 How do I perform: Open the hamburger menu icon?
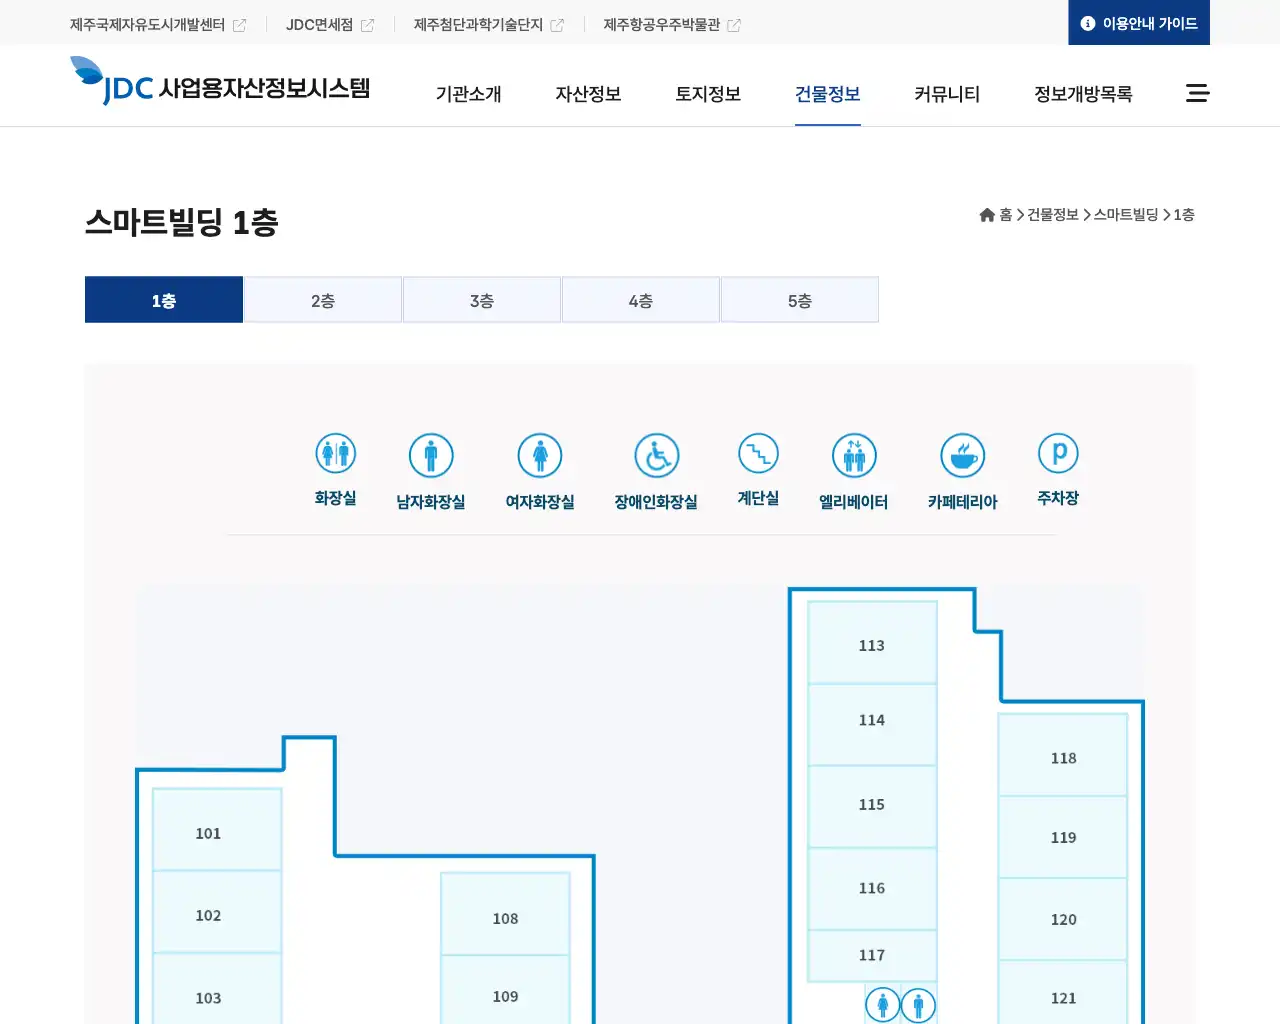coord(1198,93)
